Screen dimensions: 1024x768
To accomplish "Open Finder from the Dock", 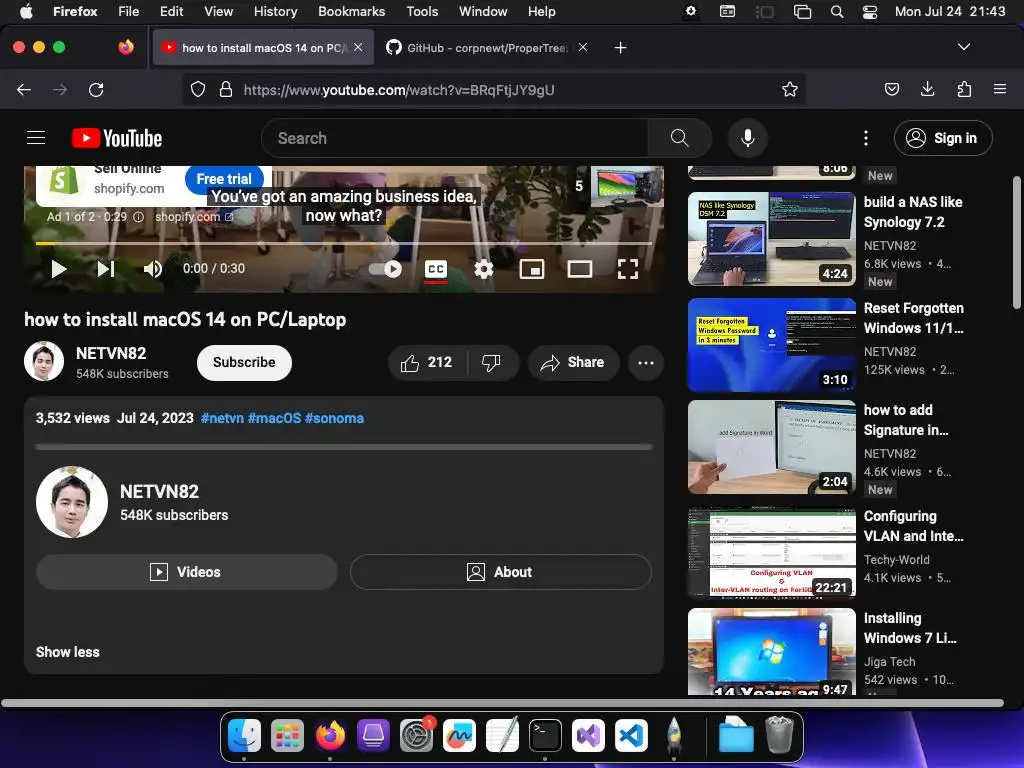I will tap(244, 735).
